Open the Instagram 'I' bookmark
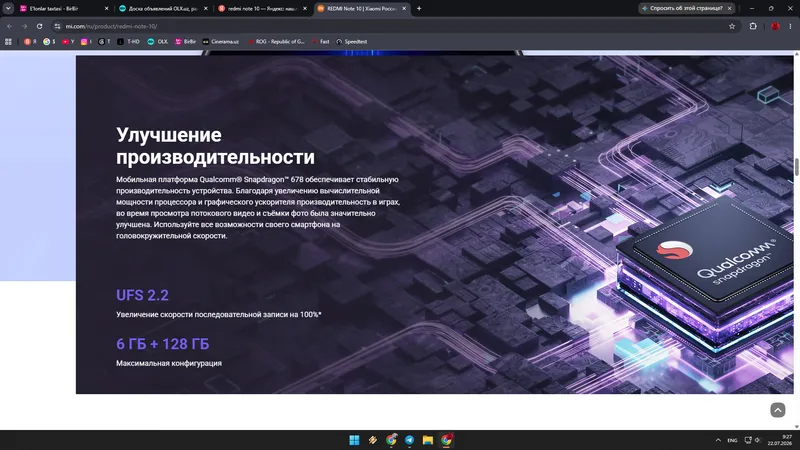The height and width of the screenshot is (450, 800). 86,42
